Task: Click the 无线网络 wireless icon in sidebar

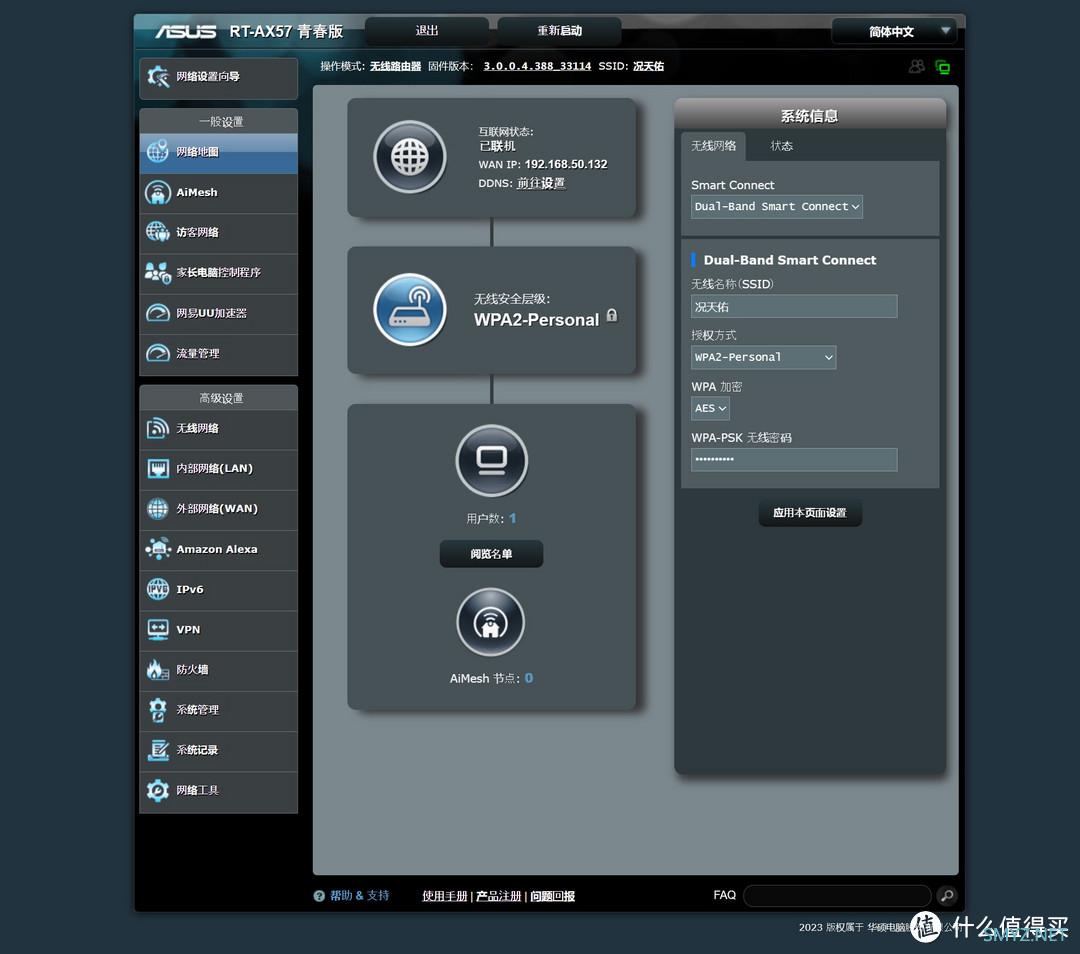Action: [x=158, y=428]
